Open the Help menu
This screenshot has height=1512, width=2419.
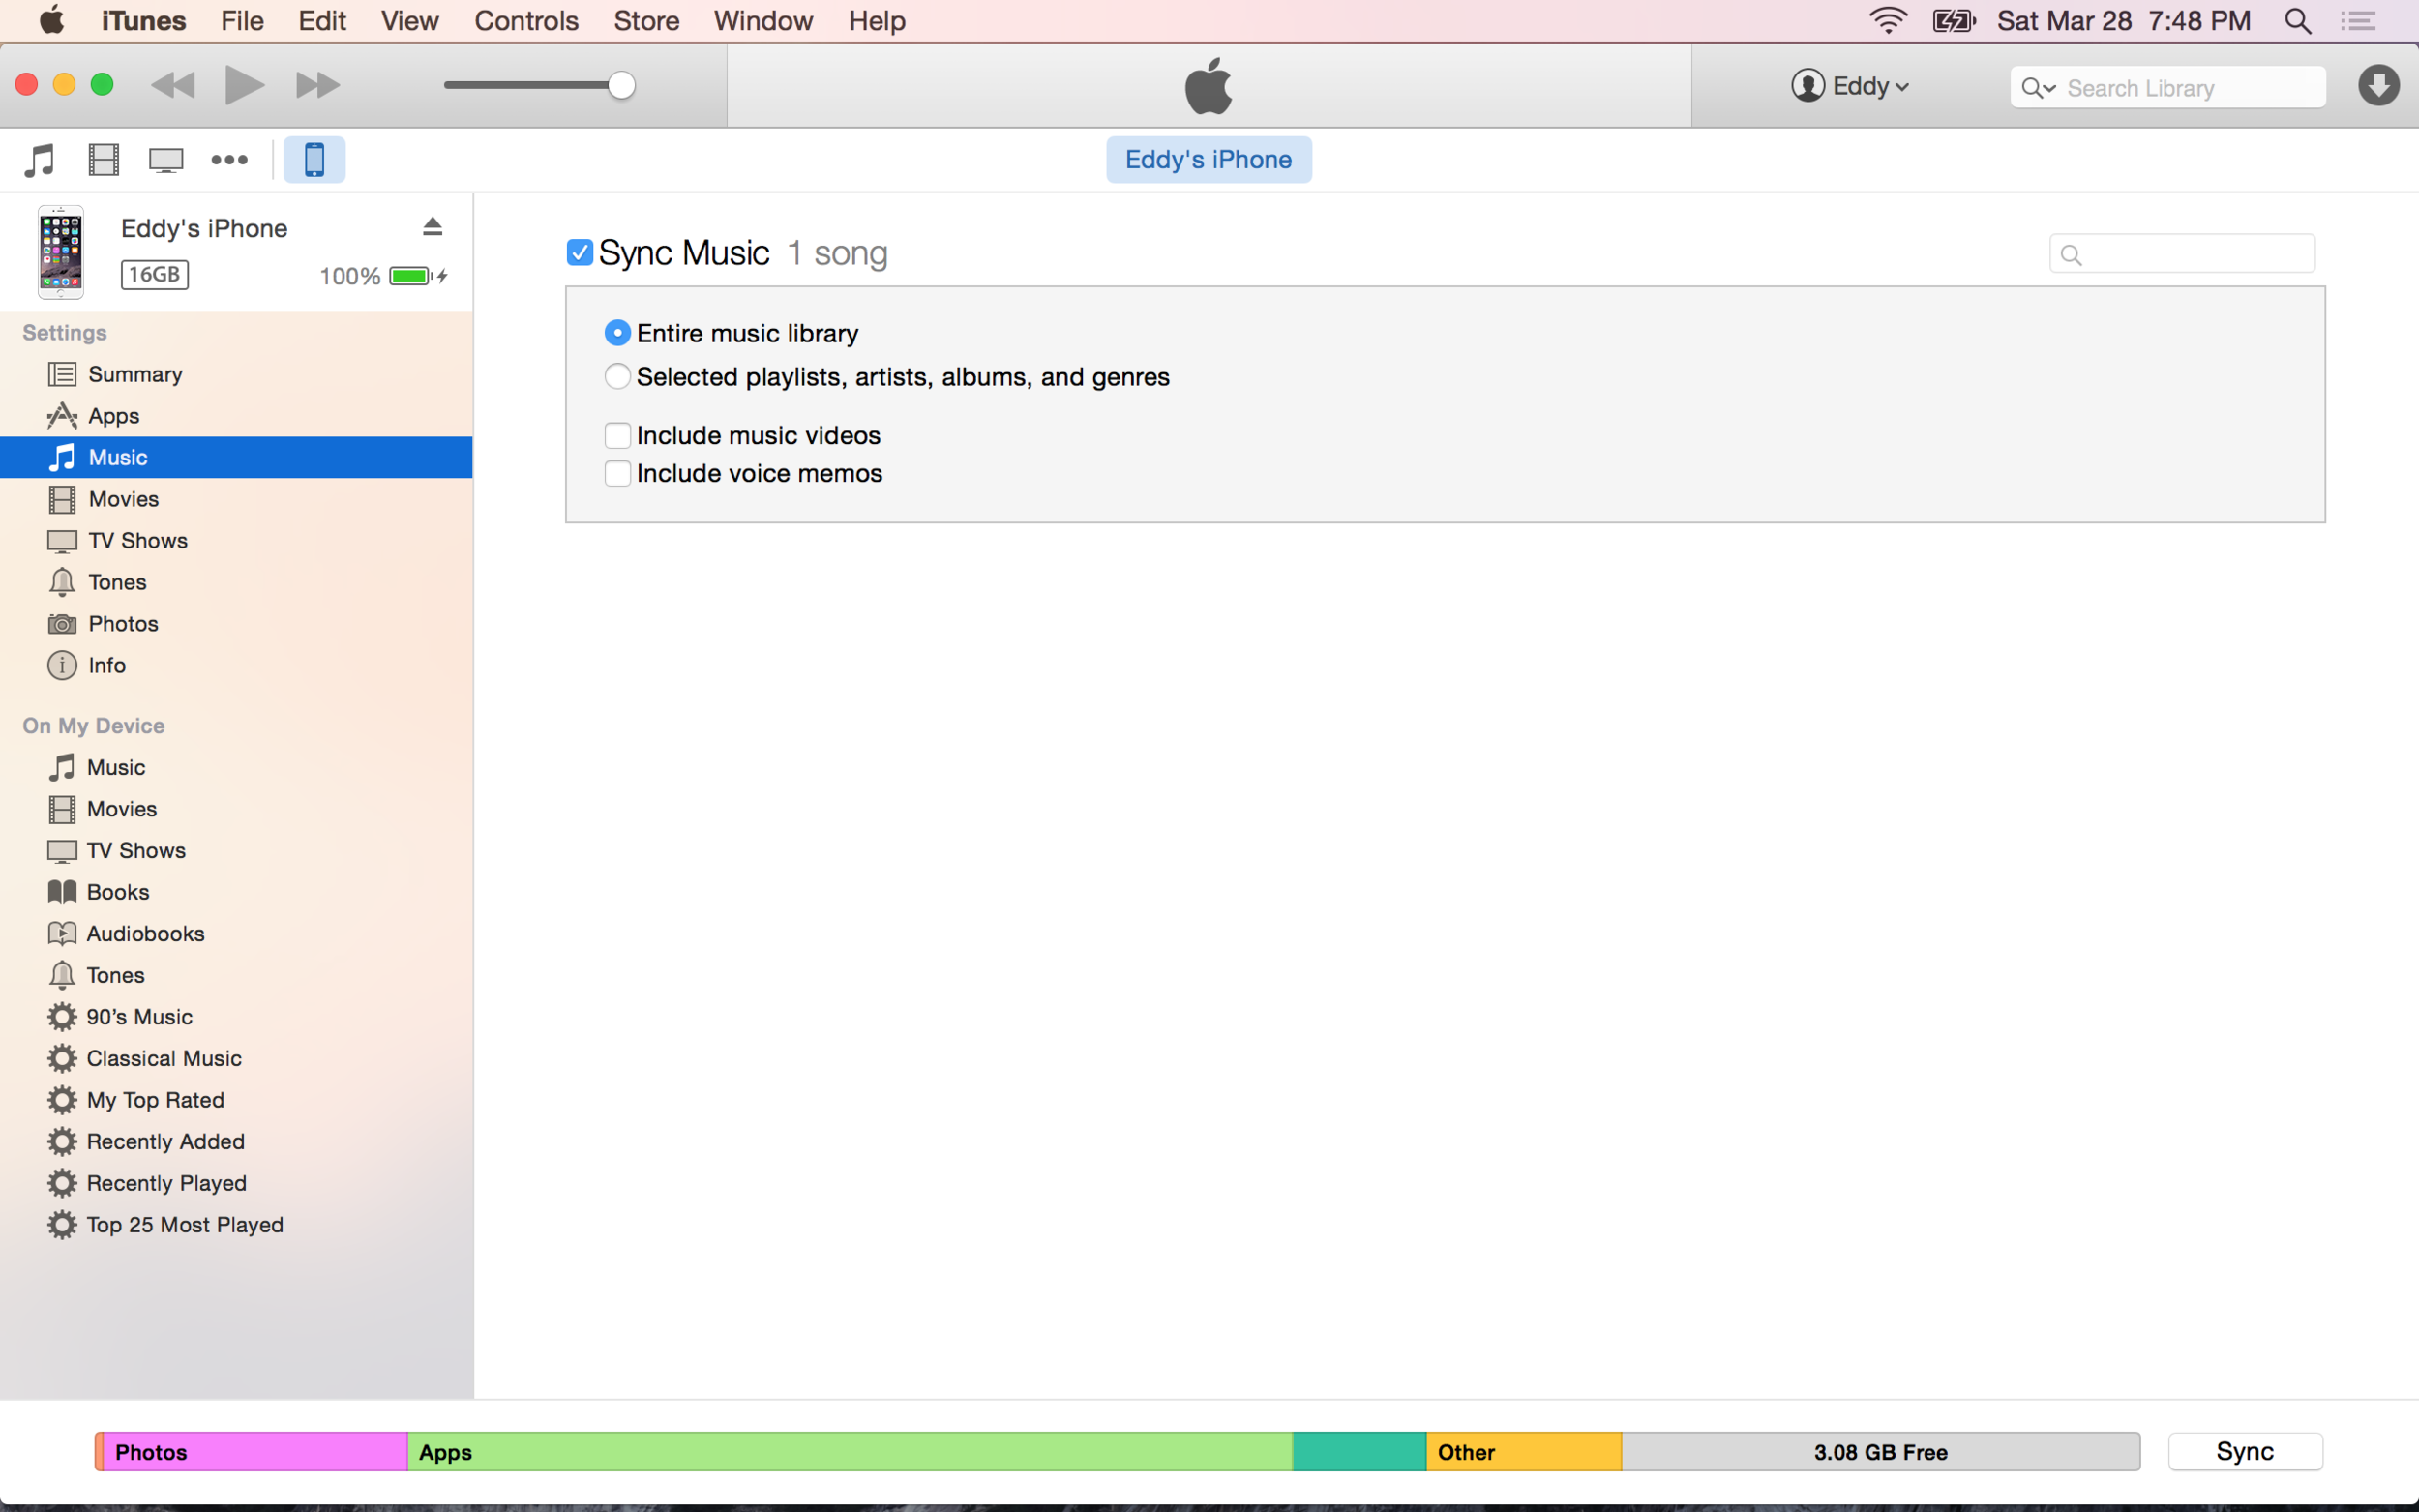click(877, 21)
